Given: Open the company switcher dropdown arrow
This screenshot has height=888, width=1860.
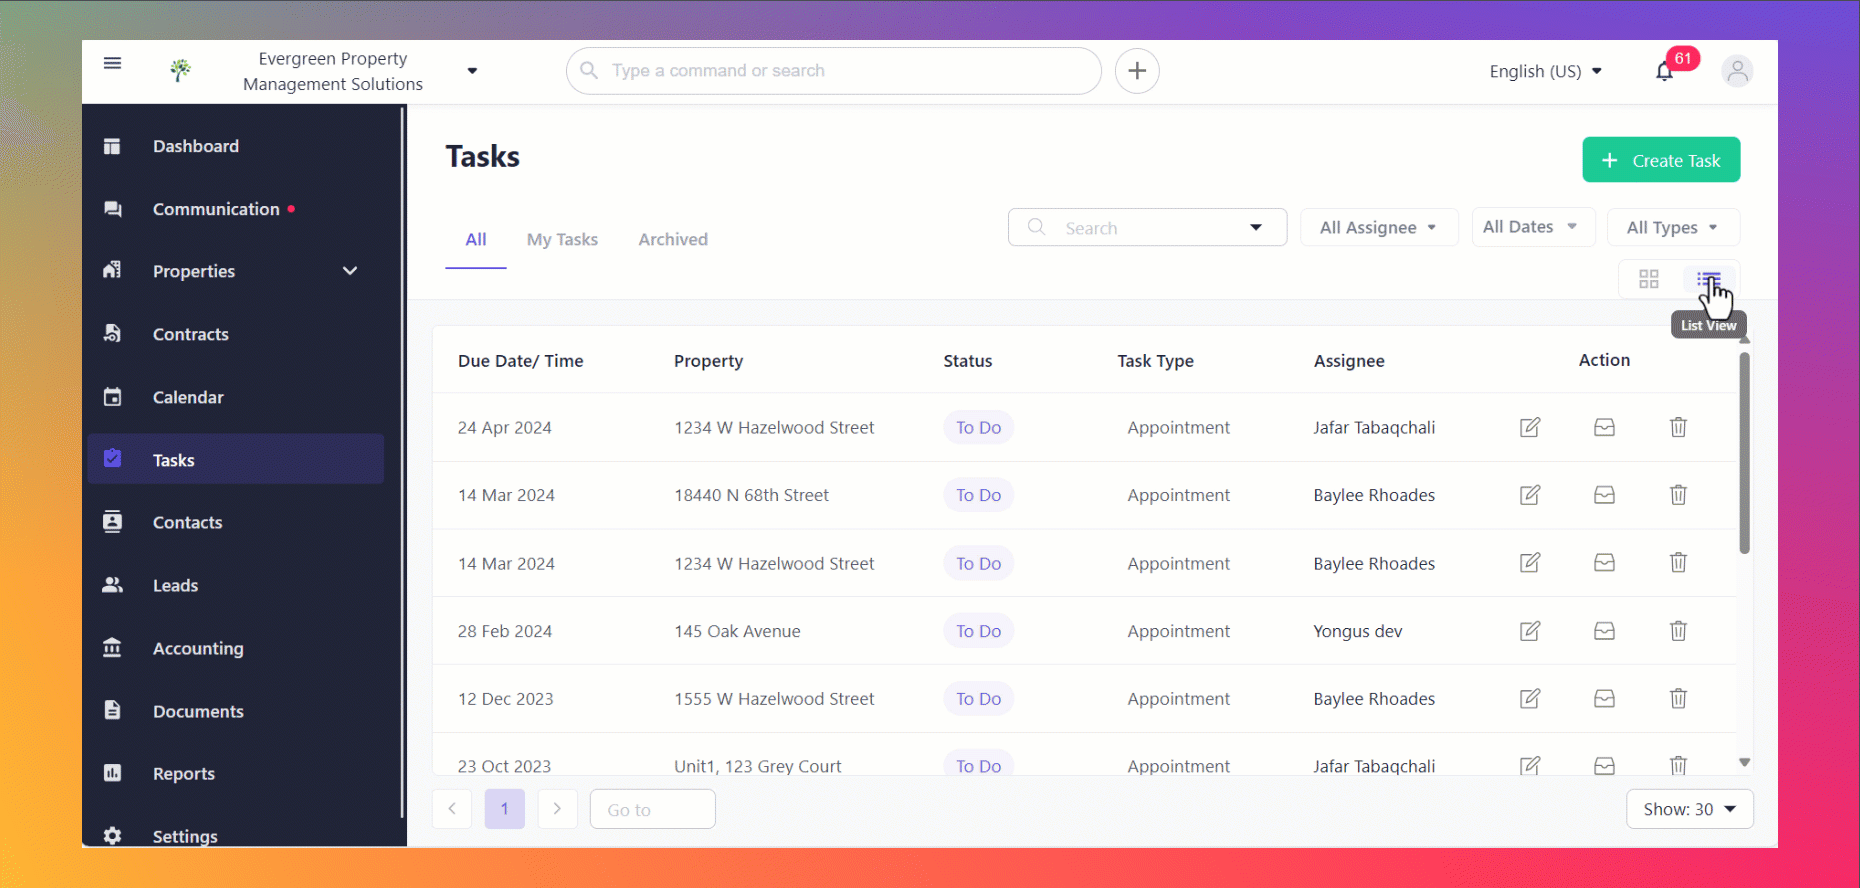Looking at the screenshot, I should pyautogui.click(x=472, y=71).
